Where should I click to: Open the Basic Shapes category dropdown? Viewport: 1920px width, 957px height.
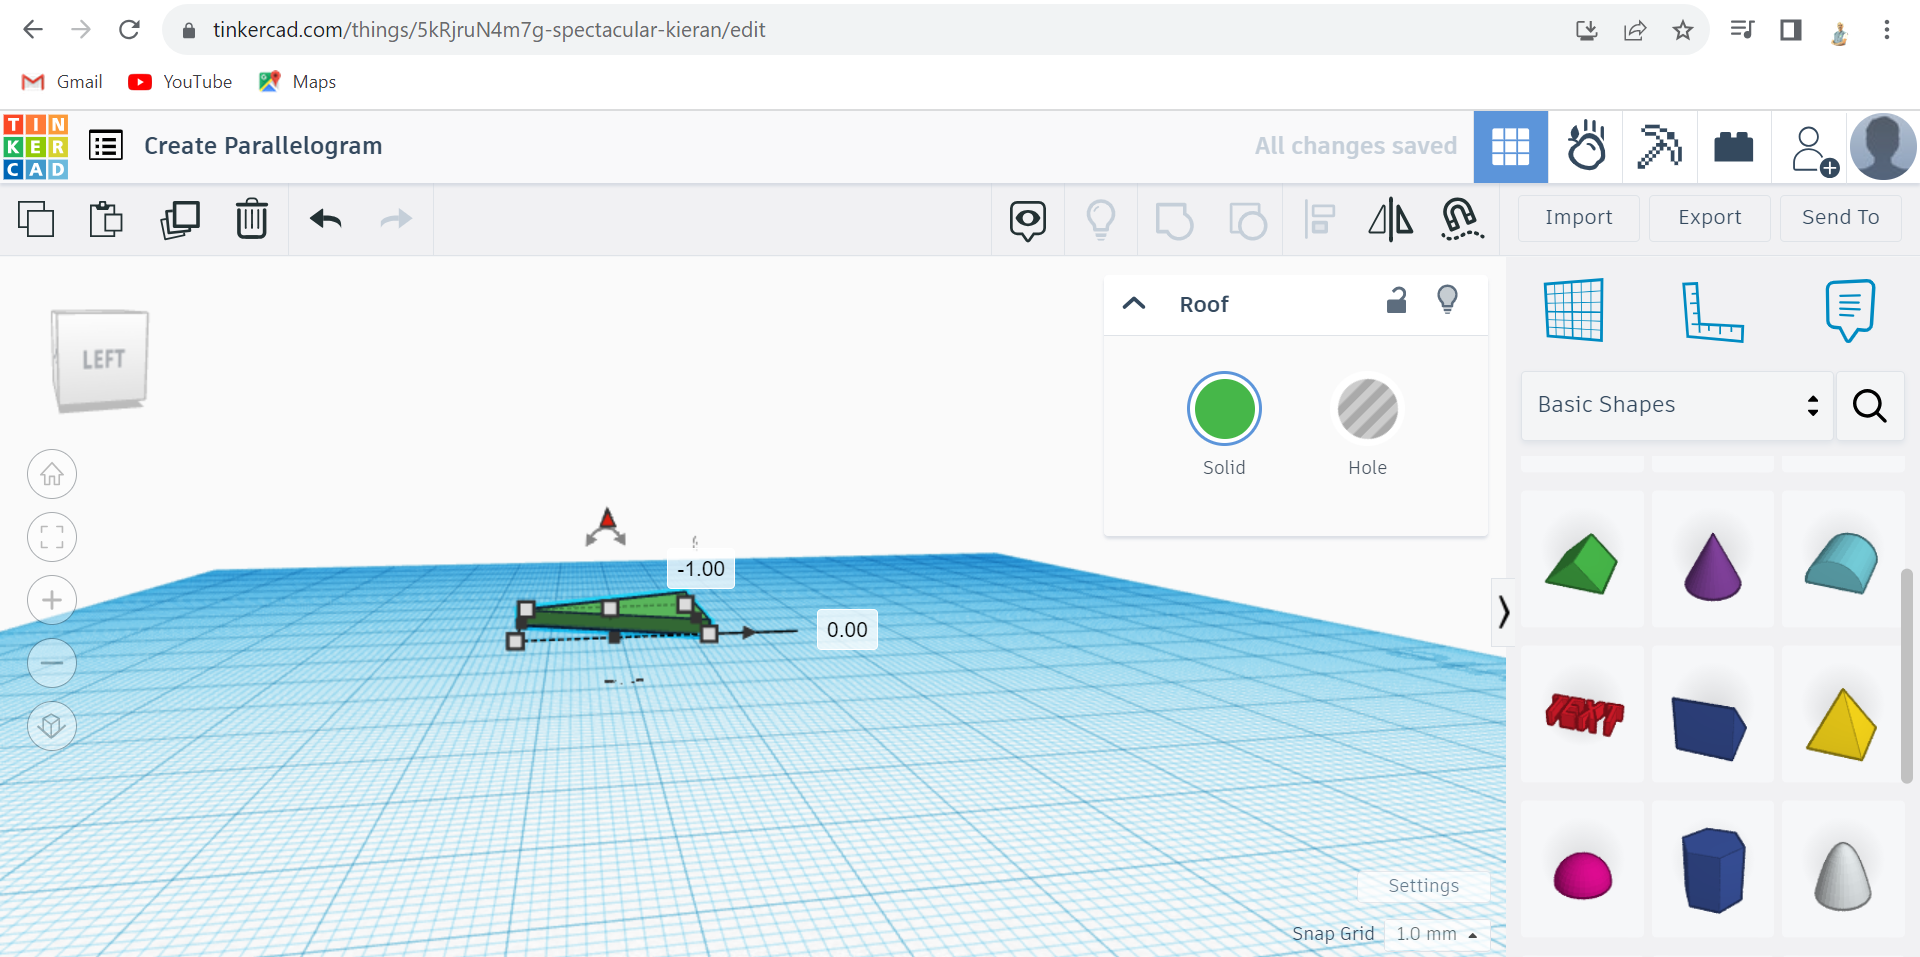pyautogui.click(x=1677, y=405)
